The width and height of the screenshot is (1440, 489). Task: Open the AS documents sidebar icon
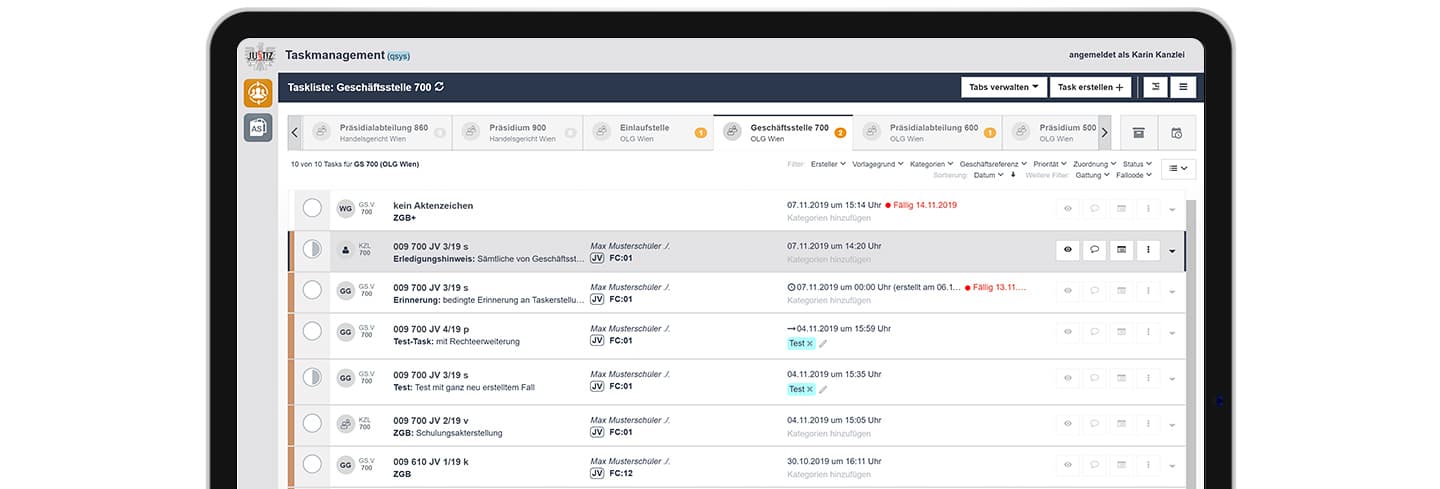click(258, 128)
